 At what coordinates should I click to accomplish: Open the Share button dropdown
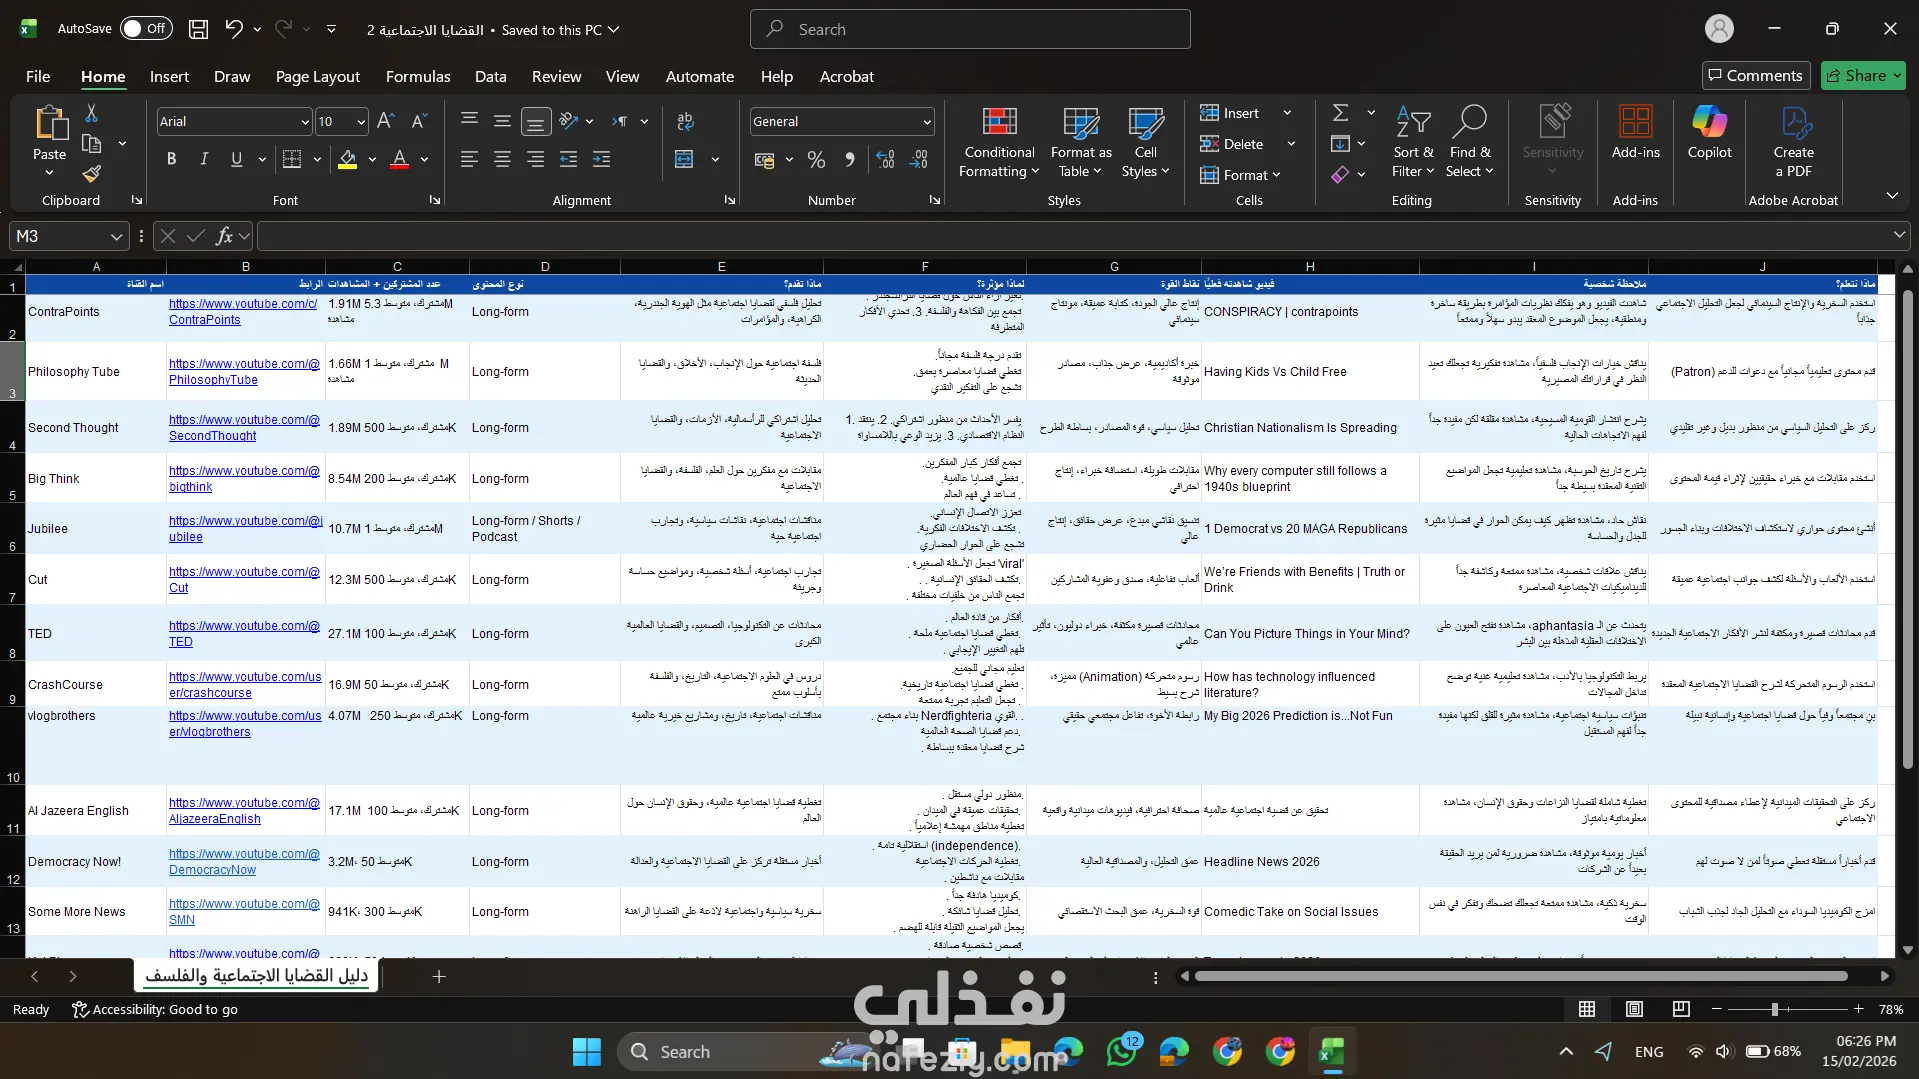point(1897,75)
